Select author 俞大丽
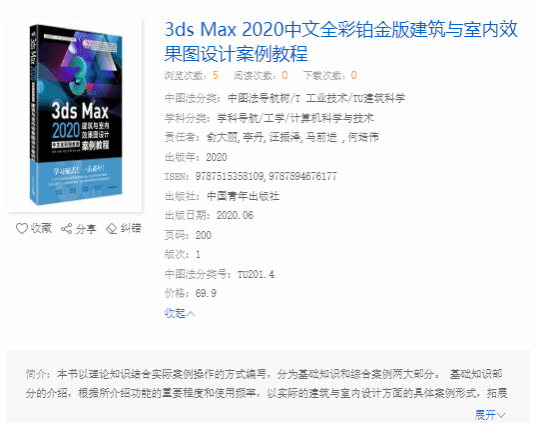This screenshot has width=538, height=423. point(222,138)
